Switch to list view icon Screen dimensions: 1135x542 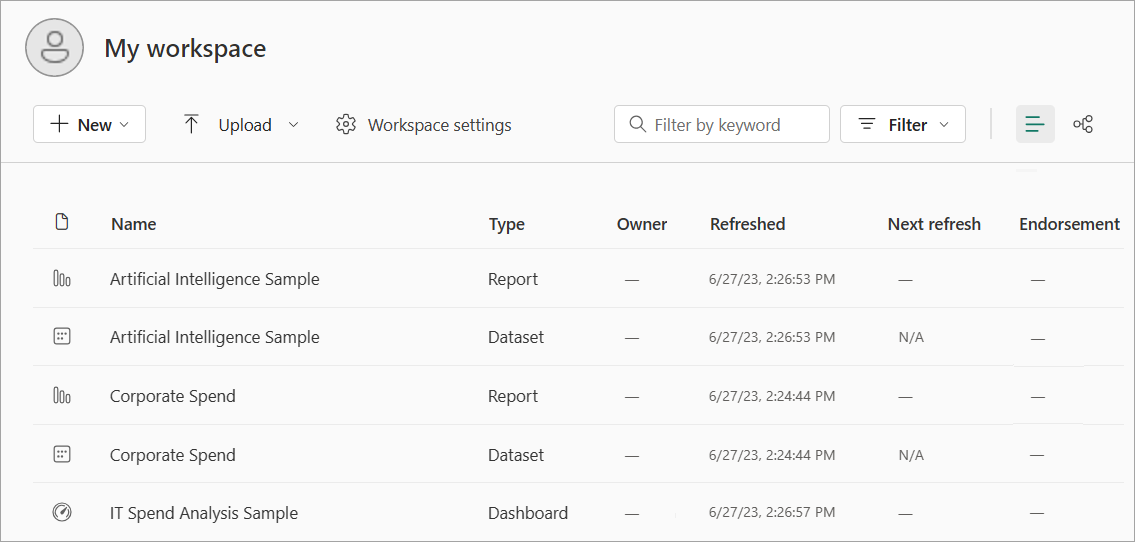[1035, 124]
